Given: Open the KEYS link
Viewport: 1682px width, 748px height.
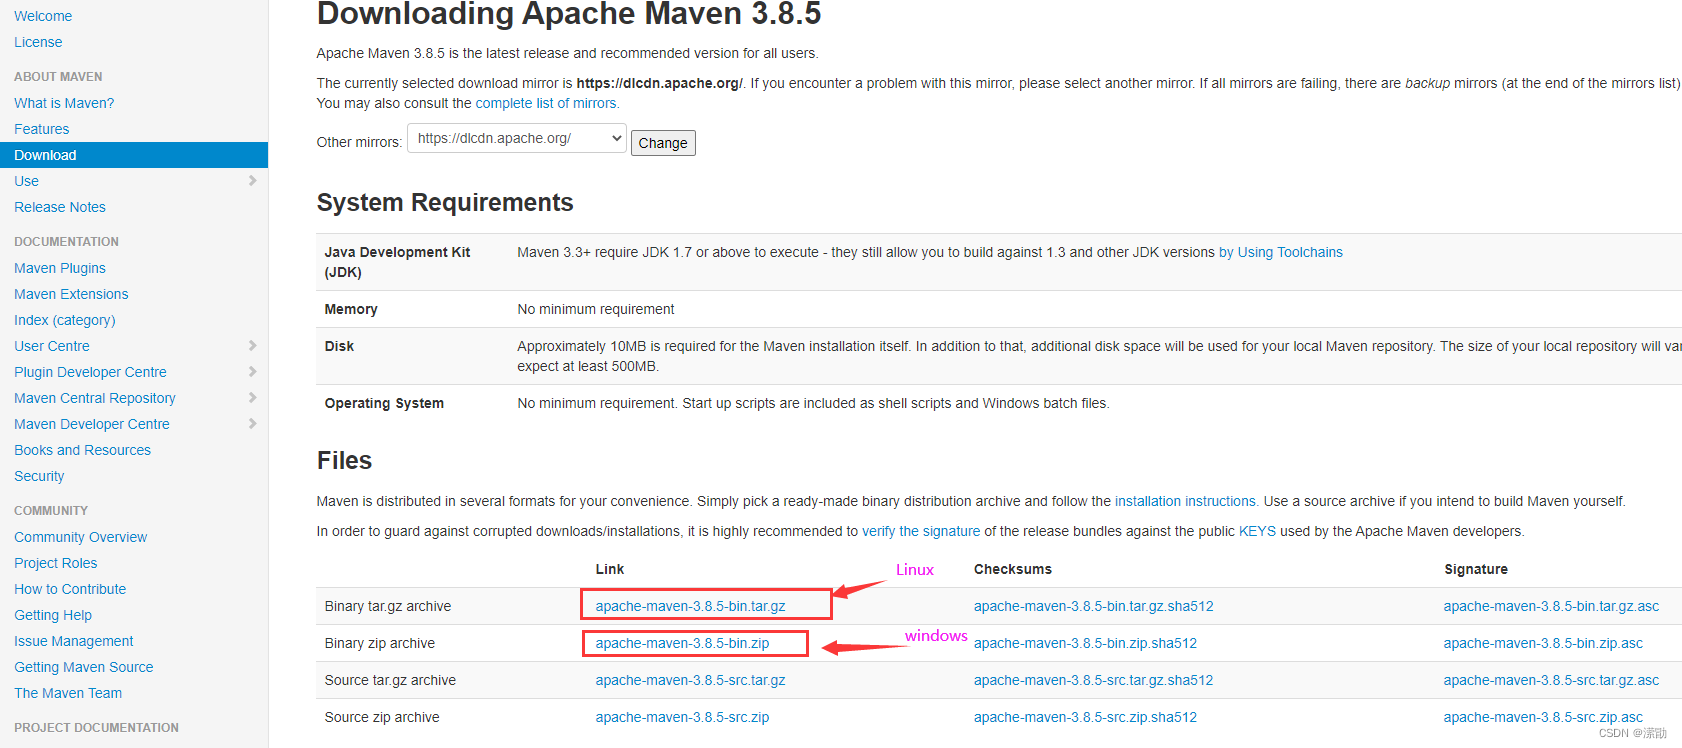Looking at the screenshot, I should click(x=1257, y=531).
